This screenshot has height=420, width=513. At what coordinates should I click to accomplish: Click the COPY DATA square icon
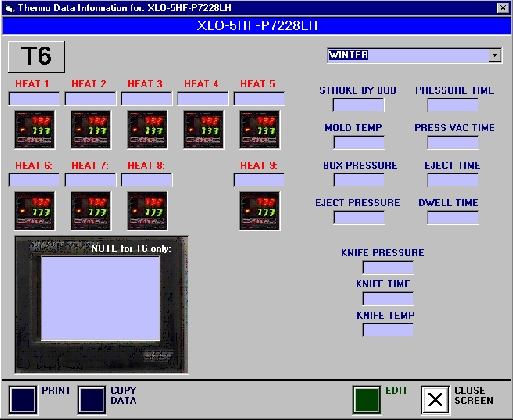click(92, 400)
